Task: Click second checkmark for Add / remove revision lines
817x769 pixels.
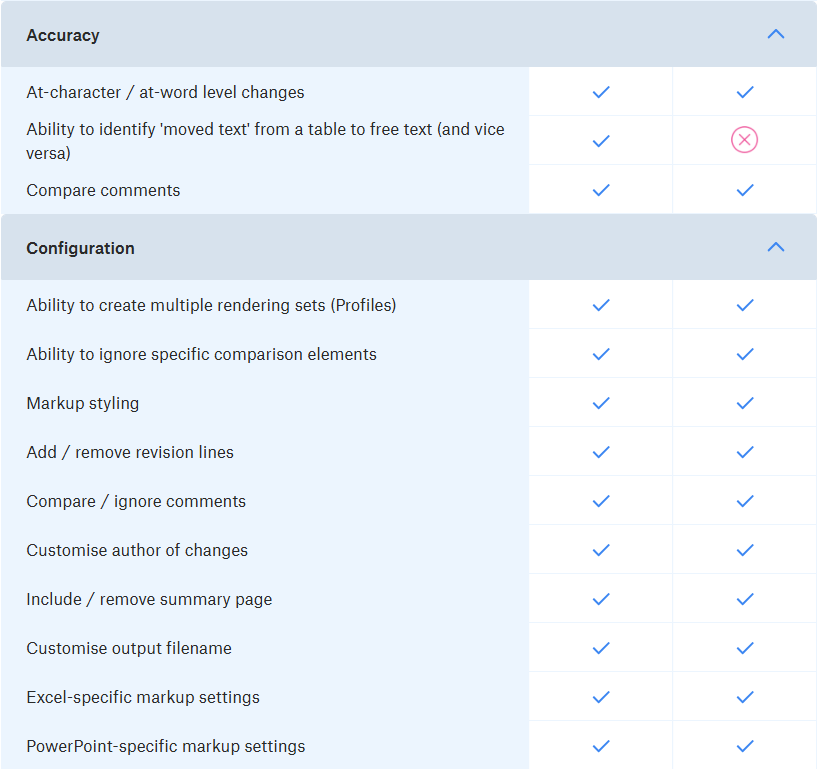Action: 745,452
